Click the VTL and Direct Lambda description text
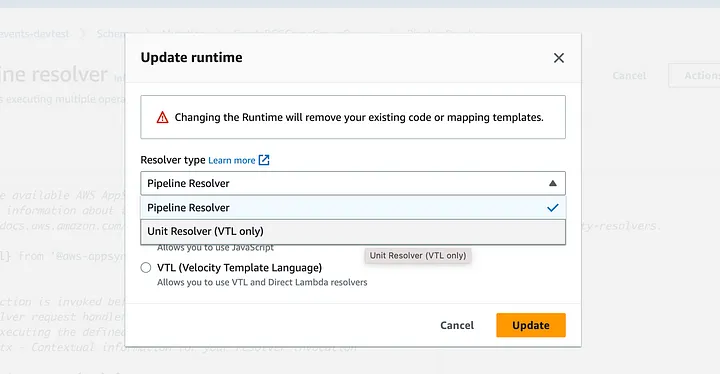This screenshot has width=720, height=374. [262, 282]
